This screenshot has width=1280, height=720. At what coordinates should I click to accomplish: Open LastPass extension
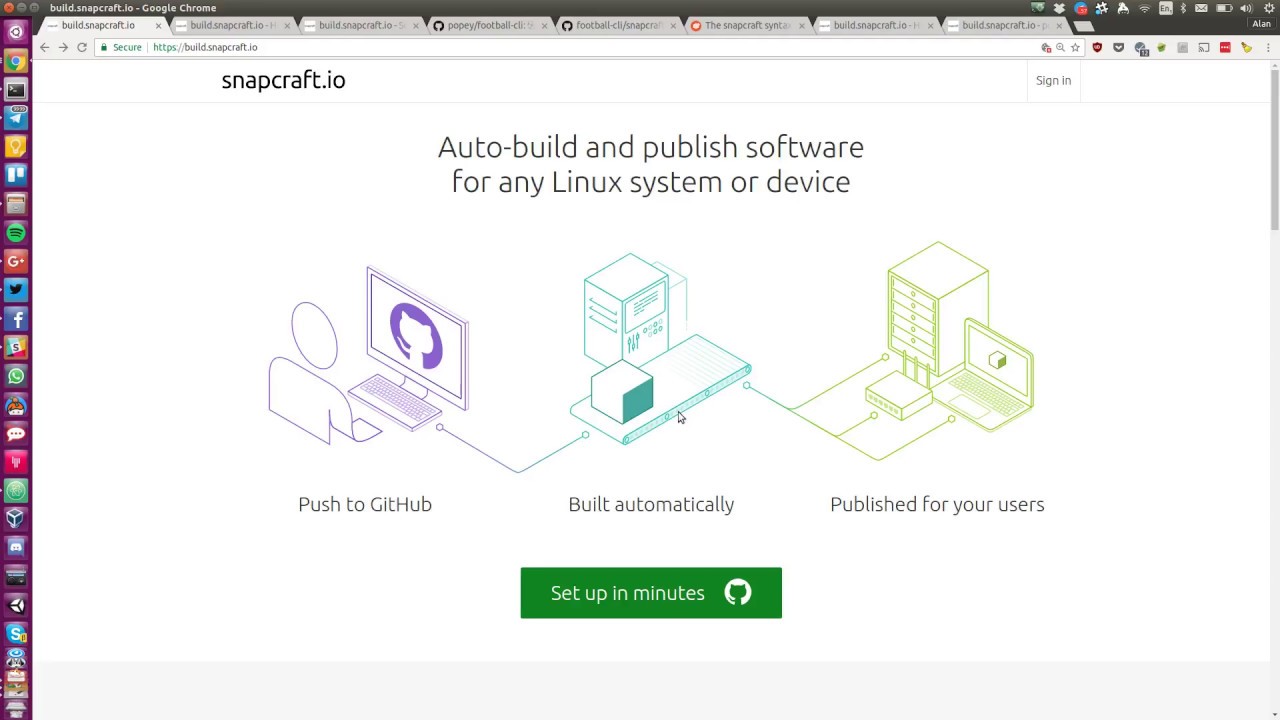point(1225,47)
